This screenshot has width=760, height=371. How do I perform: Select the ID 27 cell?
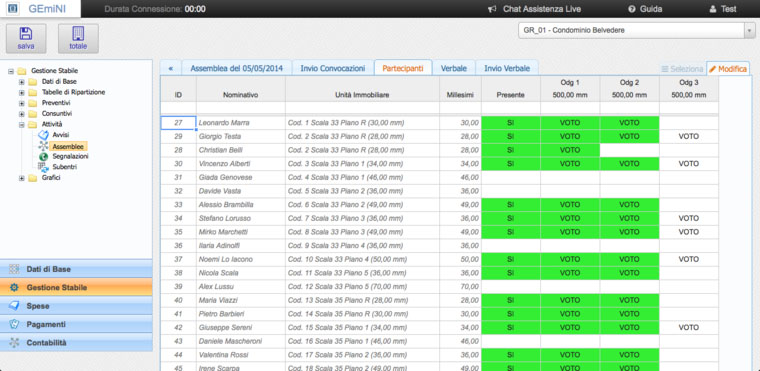[x=178, y=123]
